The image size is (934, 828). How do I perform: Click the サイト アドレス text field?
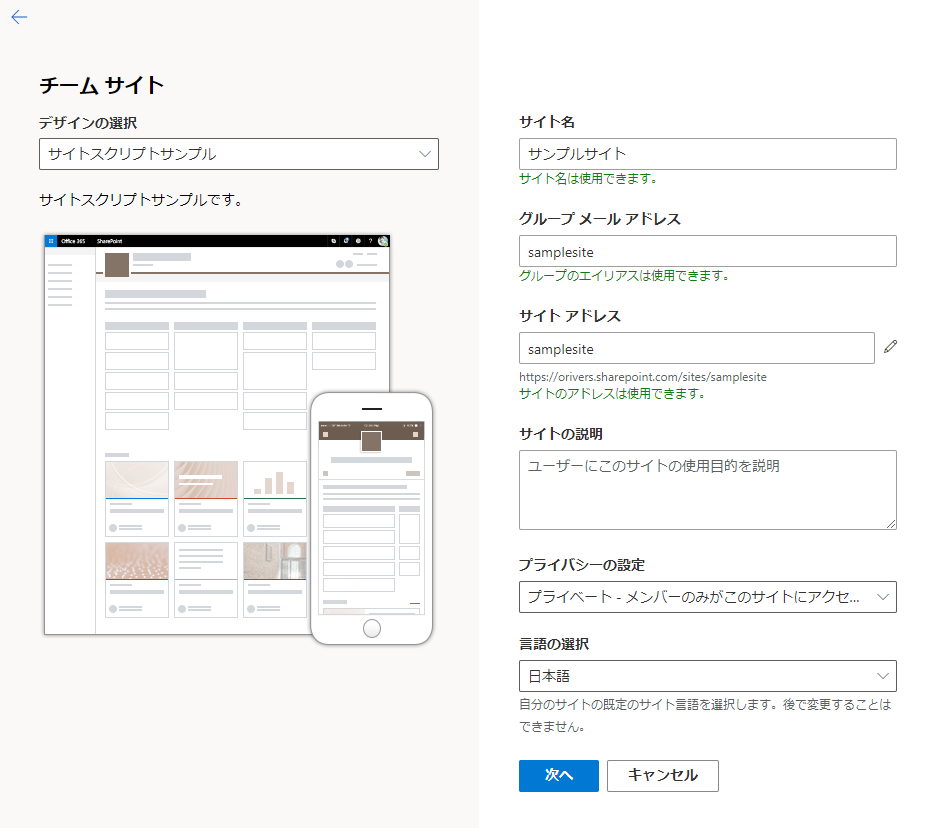pos(696,349)
